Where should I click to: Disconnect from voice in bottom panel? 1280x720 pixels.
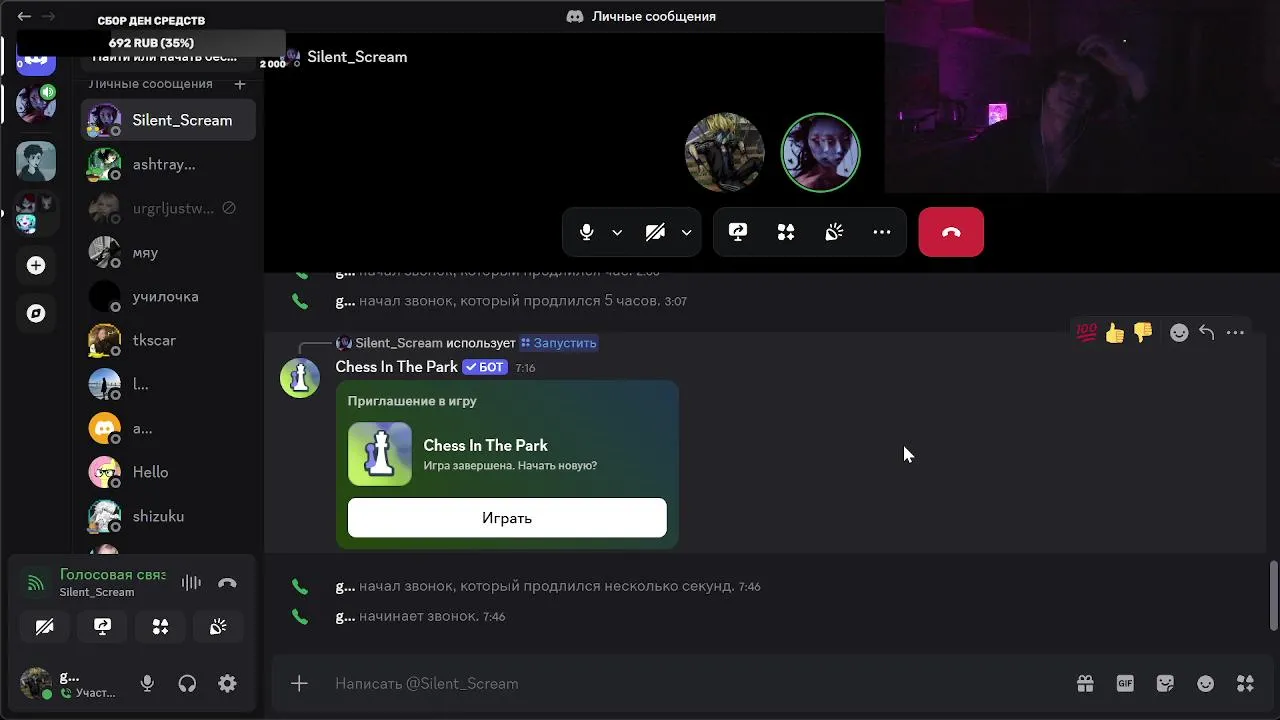[x=227, y=583]
